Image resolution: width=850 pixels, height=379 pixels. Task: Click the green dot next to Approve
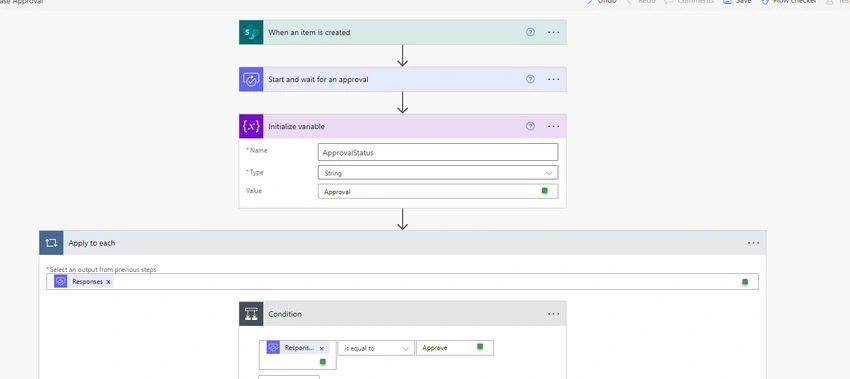click(480, 346)
